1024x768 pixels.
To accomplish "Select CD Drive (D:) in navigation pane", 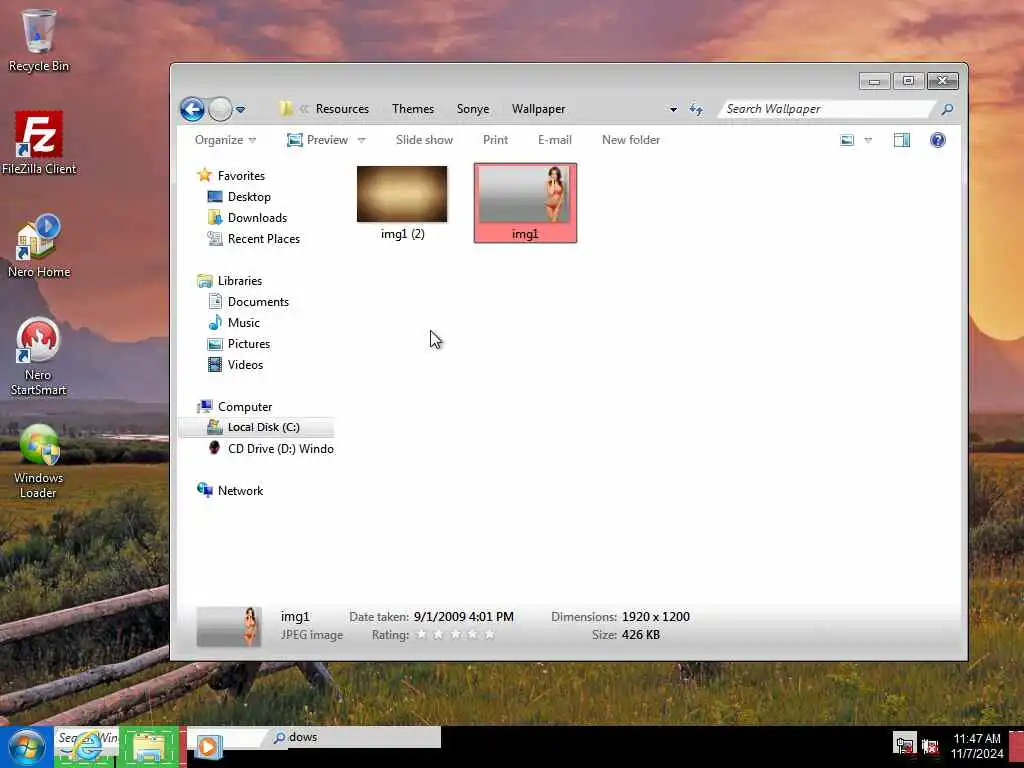I will coord(281,449).
